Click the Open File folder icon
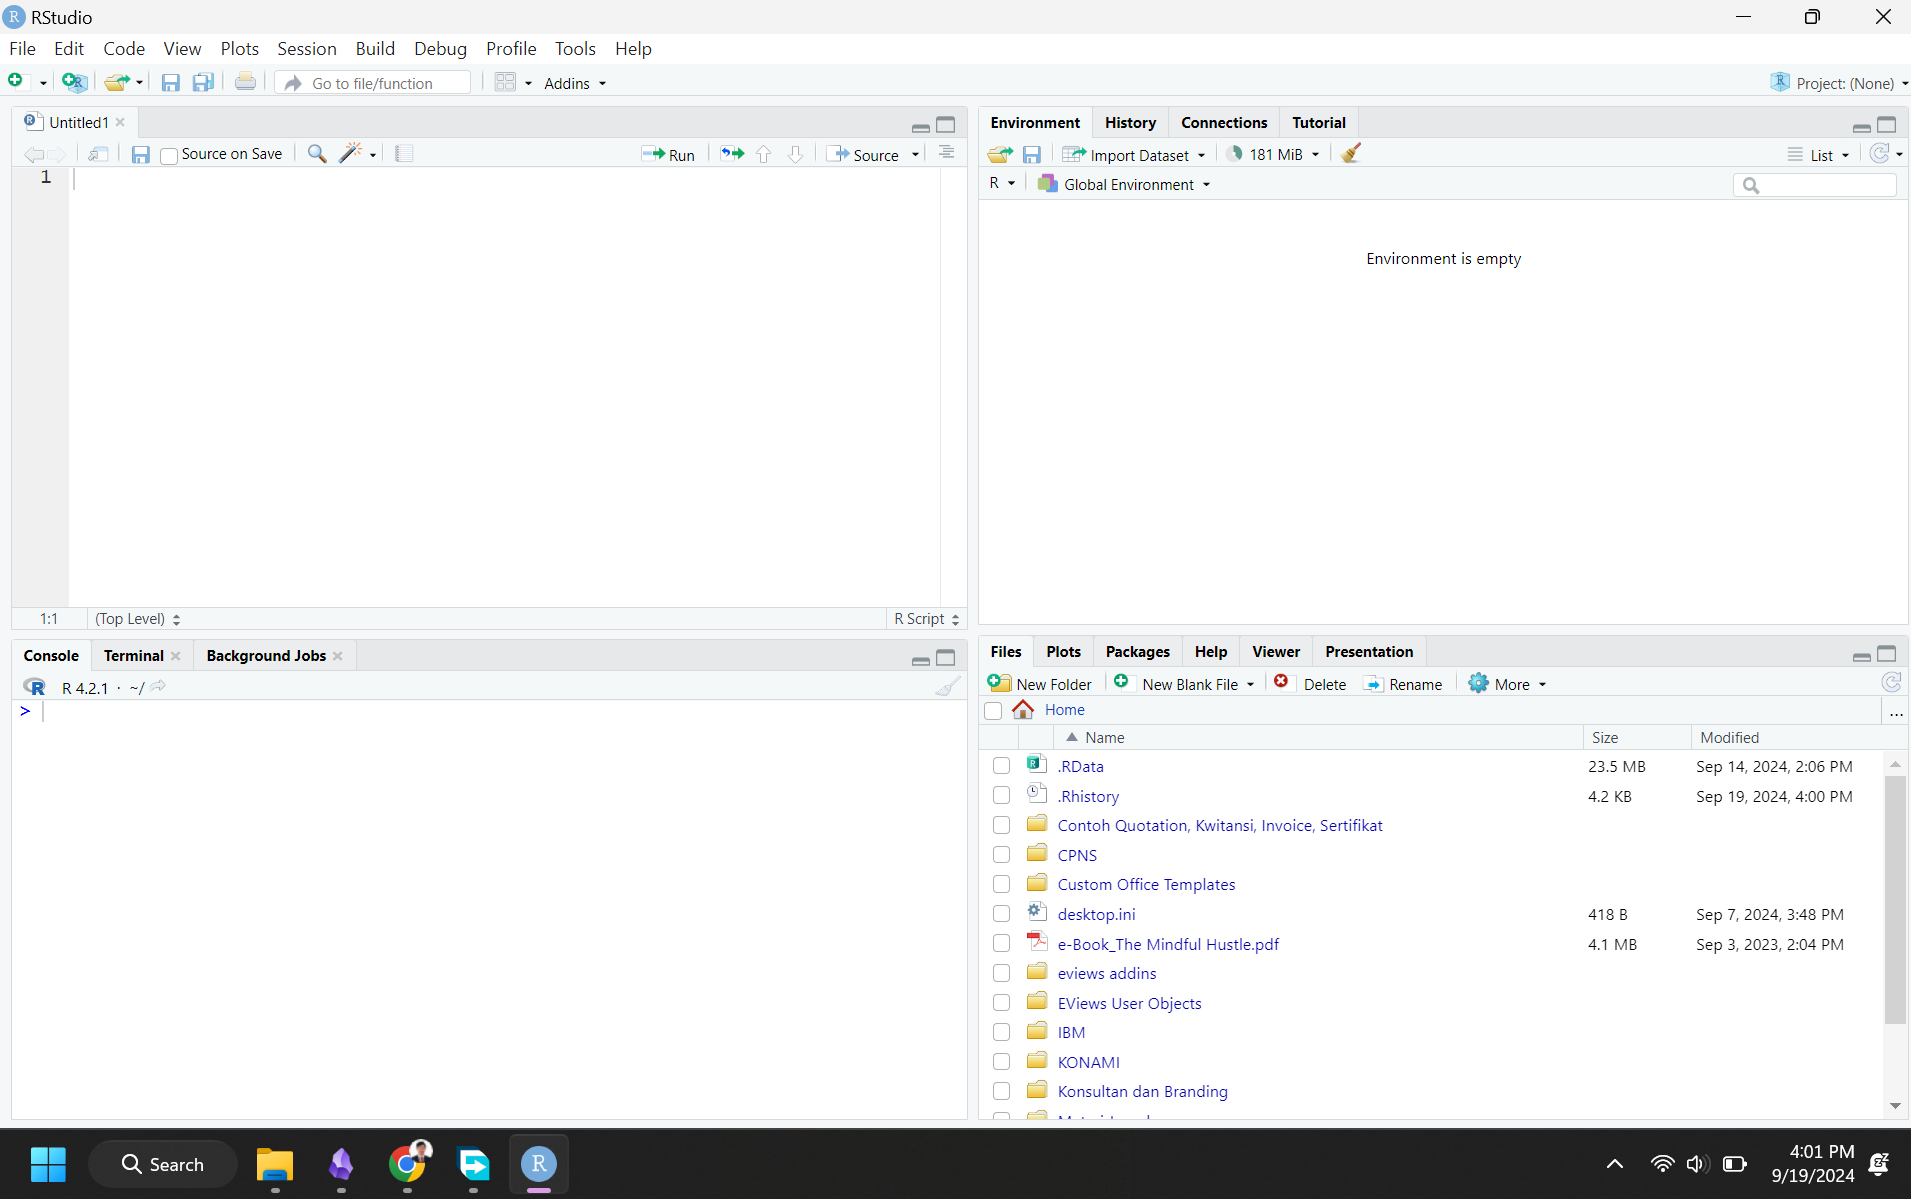 117,82
